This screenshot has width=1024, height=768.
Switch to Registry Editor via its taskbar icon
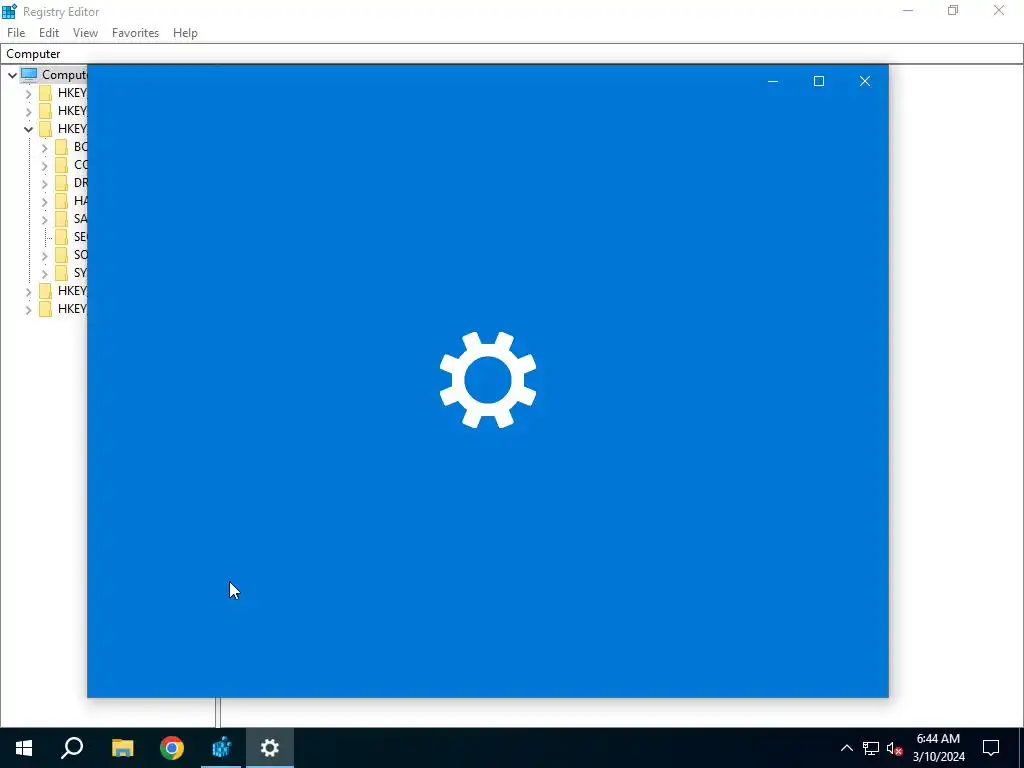tap(221, 748)
